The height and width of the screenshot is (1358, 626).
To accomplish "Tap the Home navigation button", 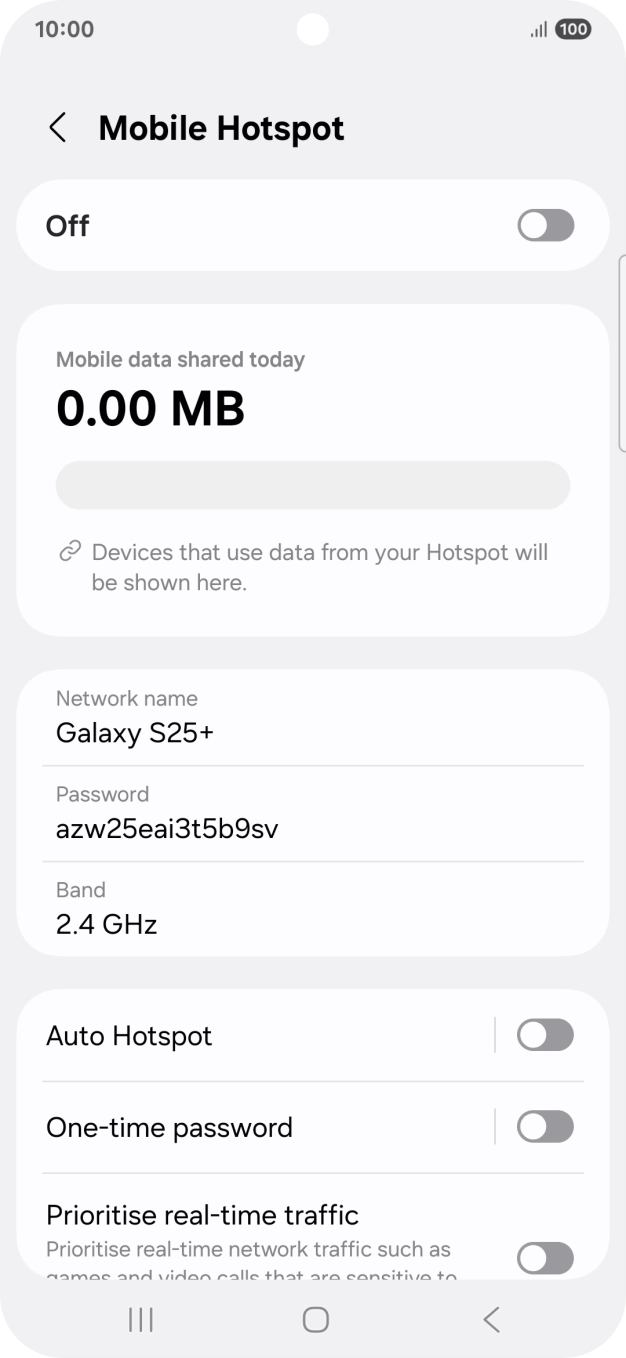I will coord(313,1319).
